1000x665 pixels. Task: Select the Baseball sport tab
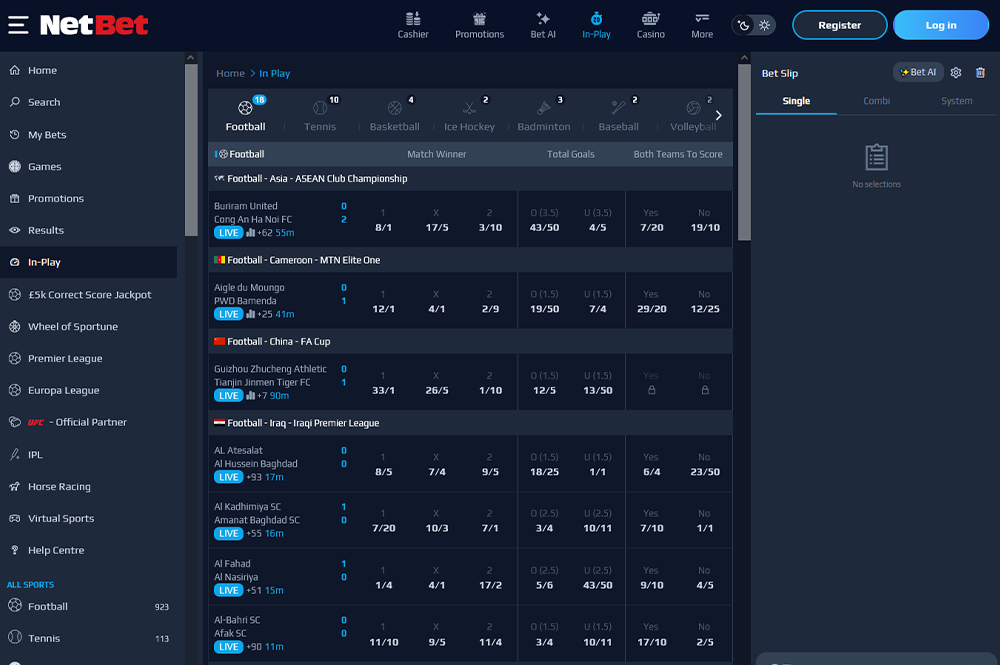coord(619,115)
